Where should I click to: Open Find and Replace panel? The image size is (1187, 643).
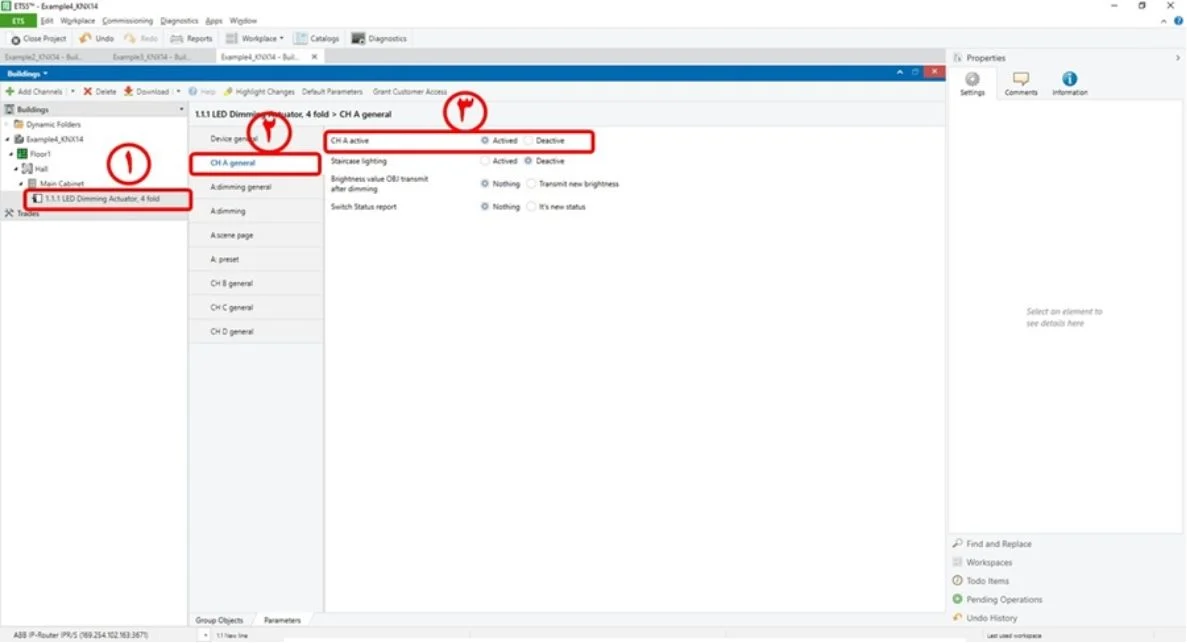coord(992,544)
